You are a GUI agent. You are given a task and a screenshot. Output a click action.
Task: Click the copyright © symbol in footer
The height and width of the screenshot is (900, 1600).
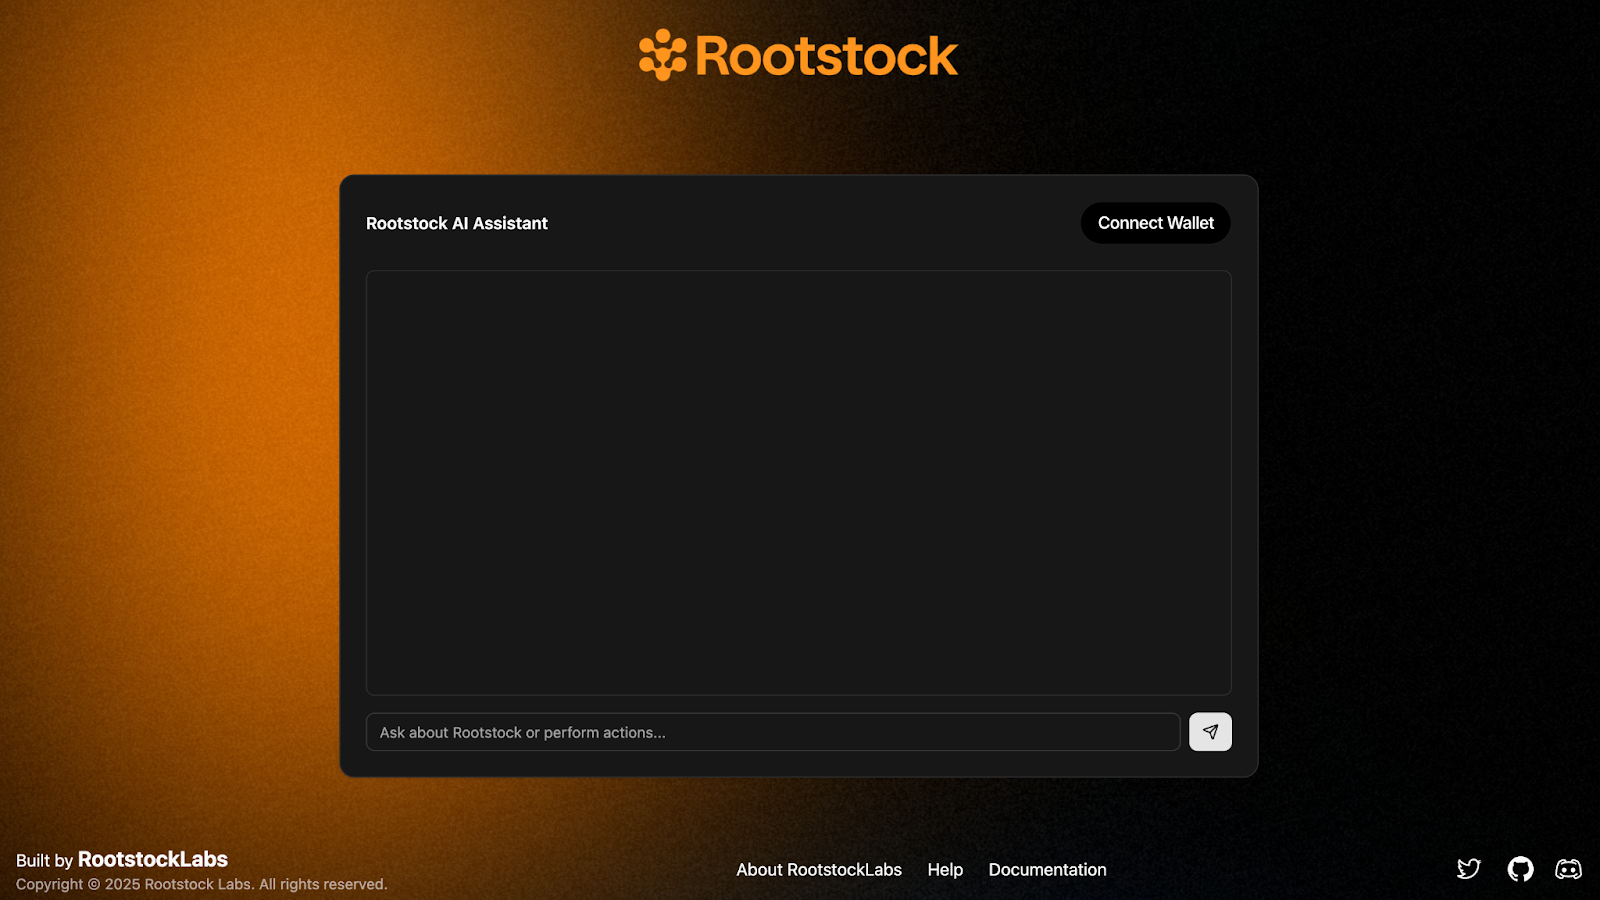(x=94, y=885)
